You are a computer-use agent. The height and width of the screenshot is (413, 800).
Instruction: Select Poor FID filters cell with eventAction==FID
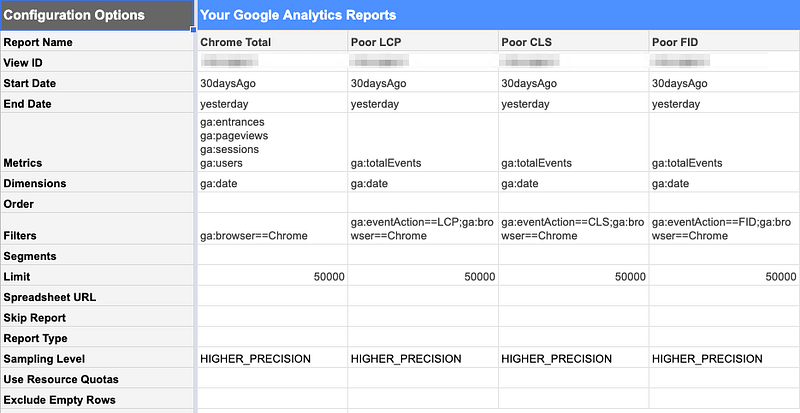click(x=724, y=229)
